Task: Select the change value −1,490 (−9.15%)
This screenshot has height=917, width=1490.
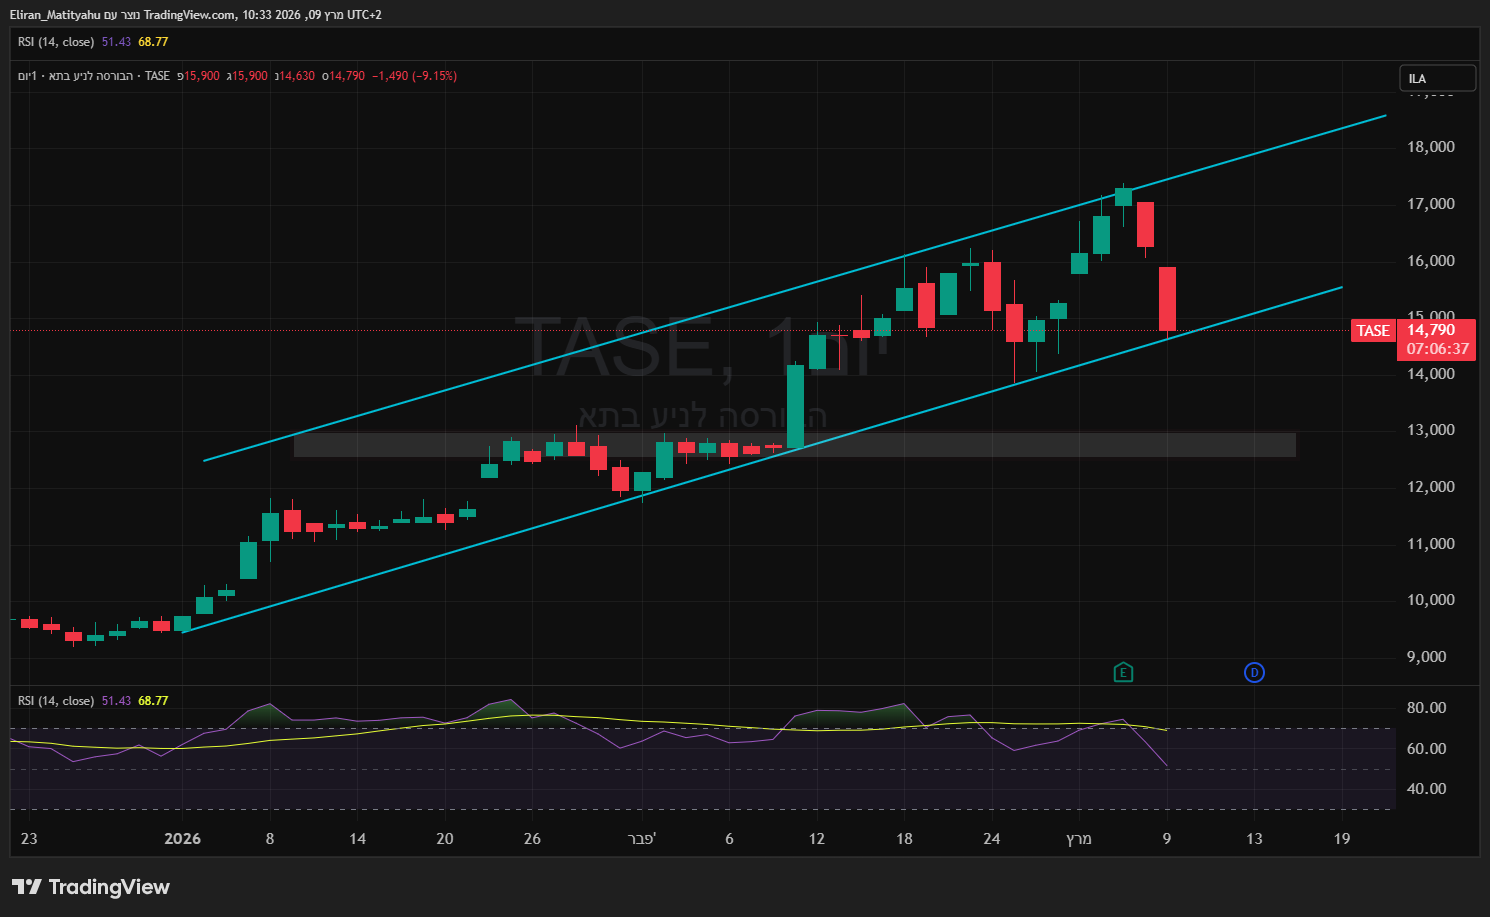Action: [x=414, y=76]
